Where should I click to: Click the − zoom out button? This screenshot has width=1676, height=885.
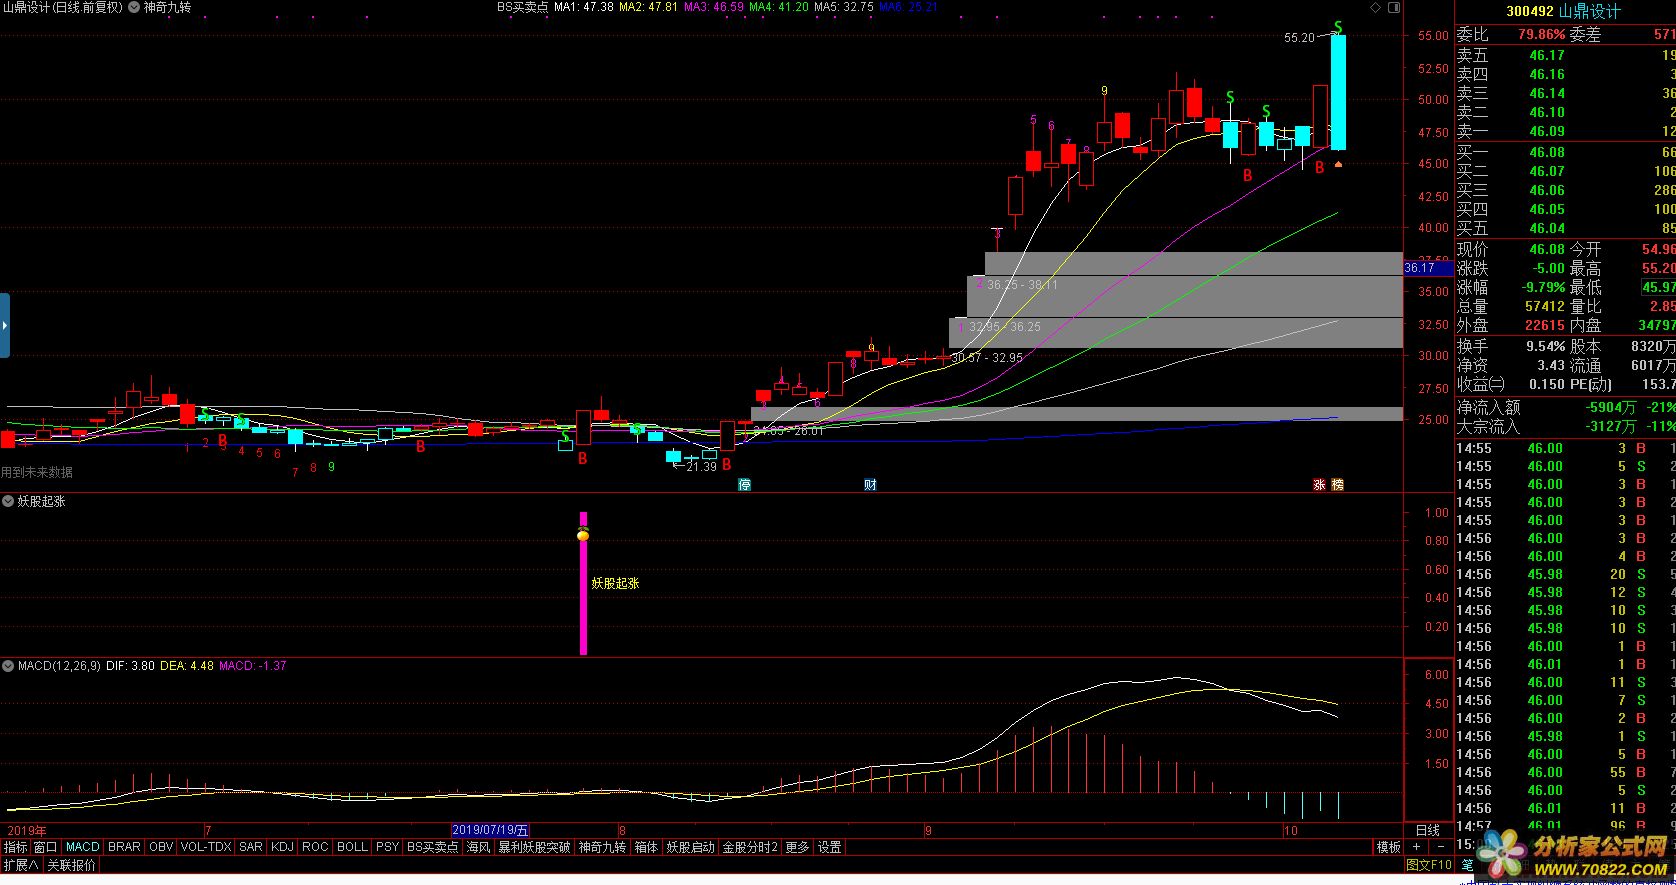coord(1441,847)
